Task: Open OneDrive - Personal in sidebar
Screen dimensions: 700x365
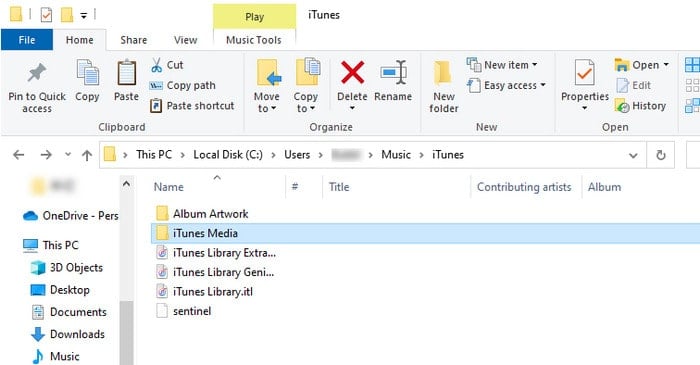Action: tap(71, 216)
